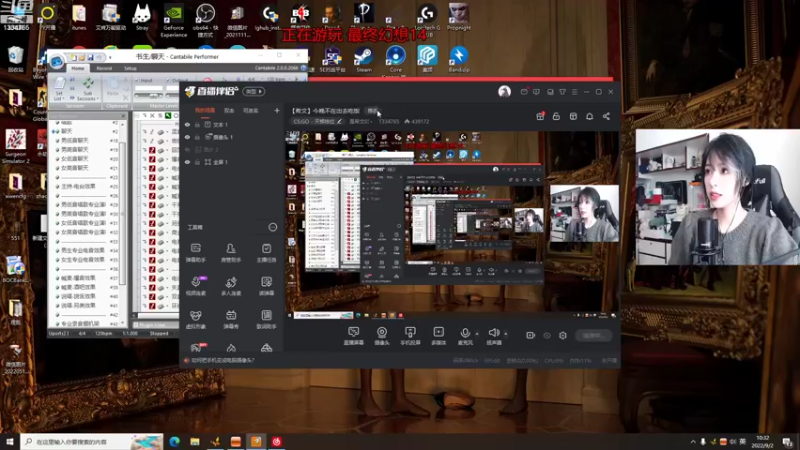This screenshot has height=450, width=800.
Task: Open stream settings gear icon
Action: [x=563, y=335]
